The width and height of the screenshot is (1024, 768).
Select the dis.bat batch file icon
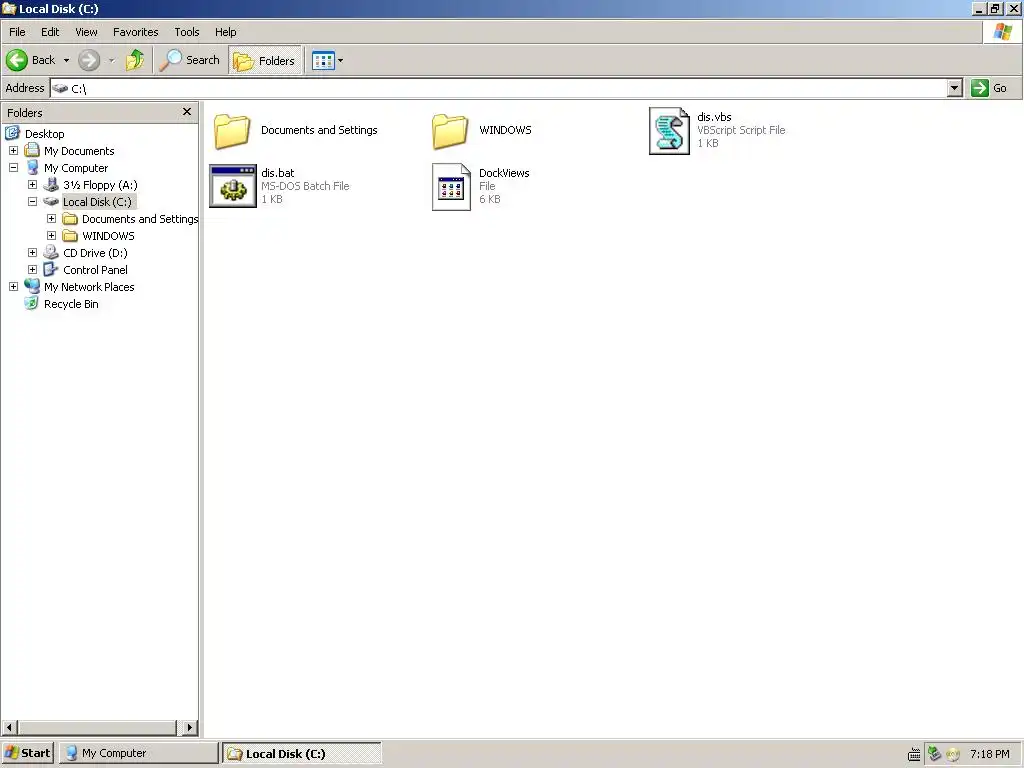pyautogui.click(x=233, y=187)
